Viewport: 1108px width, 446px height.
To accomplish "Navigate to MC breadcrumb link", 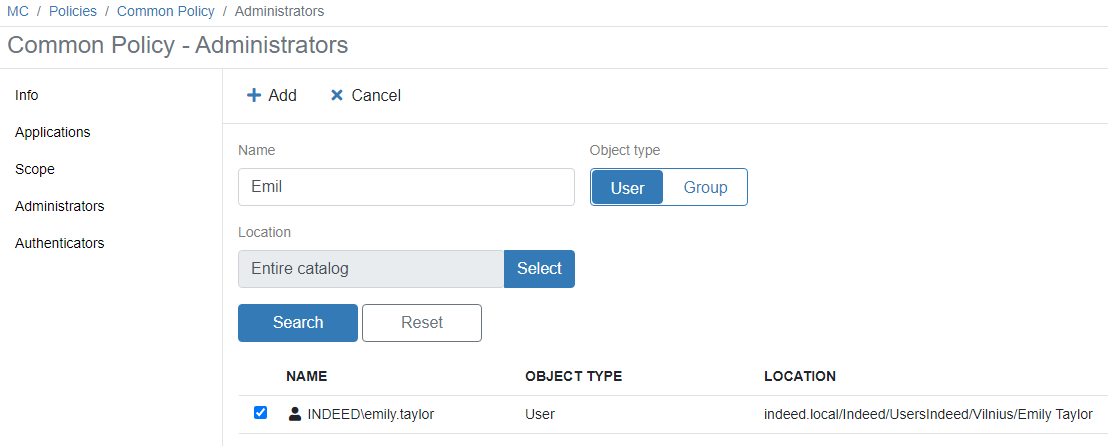I will pos(18,11).
